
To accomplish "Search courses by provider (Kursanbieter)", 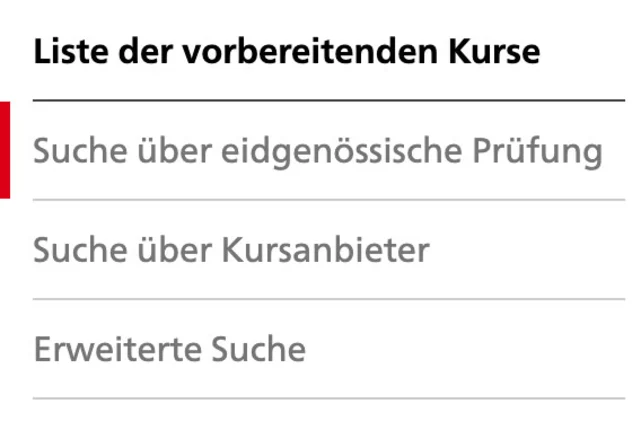I will (231, 250).
